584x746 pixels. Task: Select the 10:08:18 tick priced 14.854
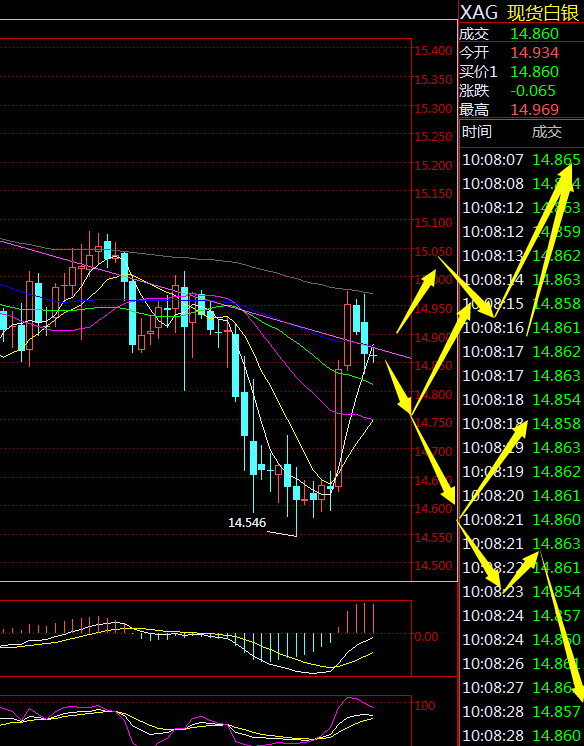point(521,400)
